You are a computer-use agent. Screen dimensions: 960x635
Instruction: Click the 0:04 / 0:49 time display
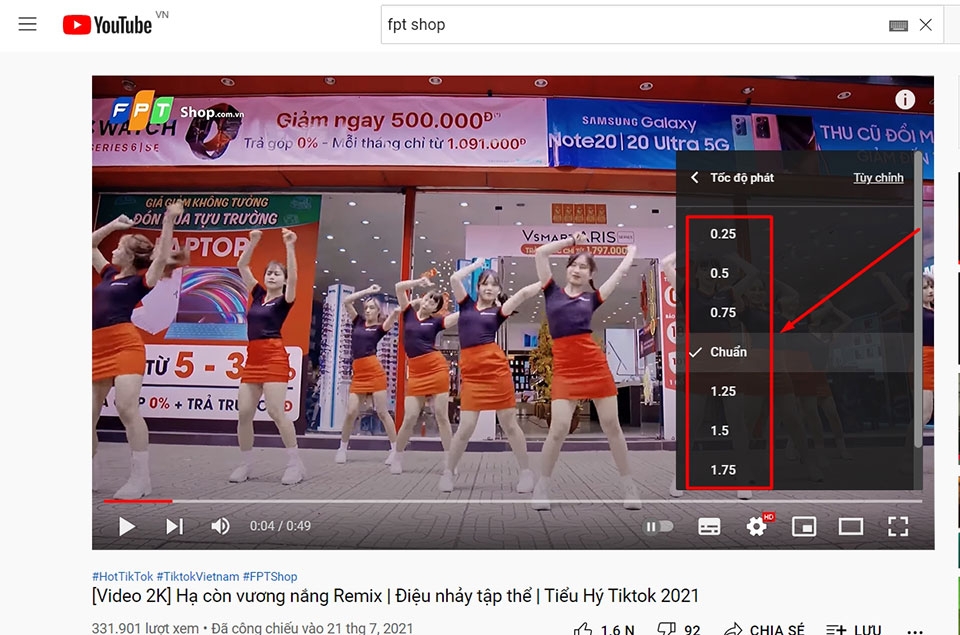coord(280,526)
